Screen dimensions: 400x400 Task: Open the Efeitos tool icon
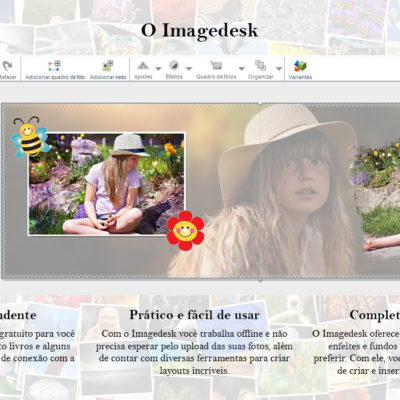(174, 65)
